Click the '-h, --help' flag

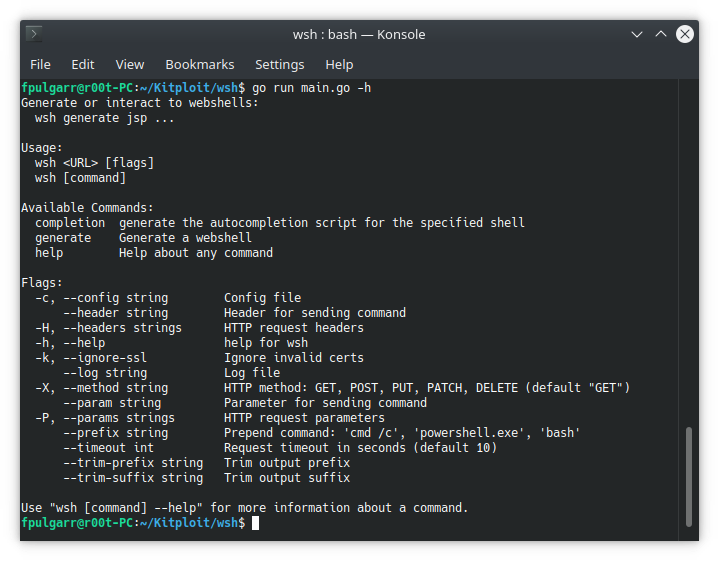(x=70, y=343)
